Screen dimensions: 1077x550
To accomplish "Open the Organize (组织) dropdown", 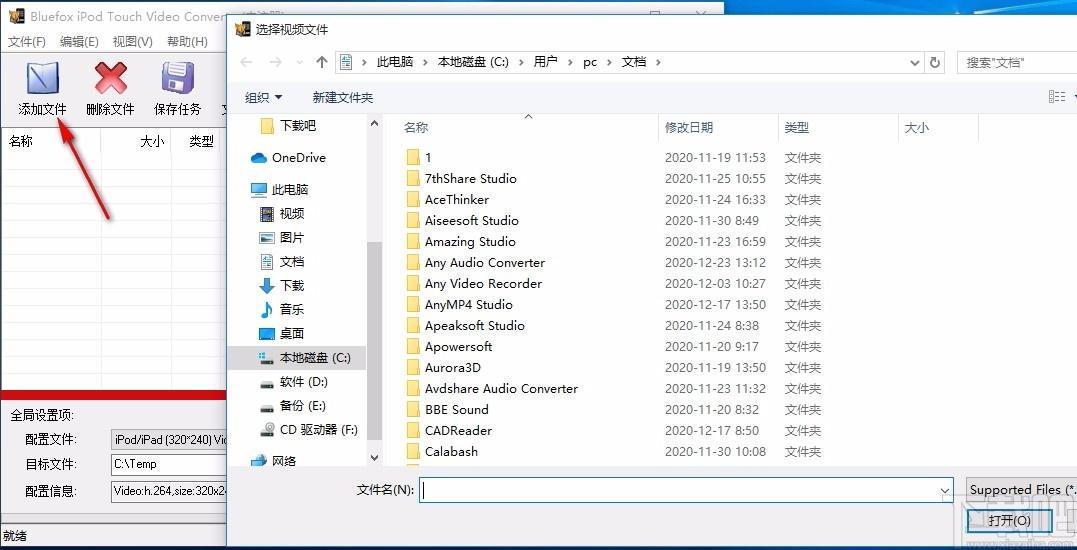I will [263, 98].
